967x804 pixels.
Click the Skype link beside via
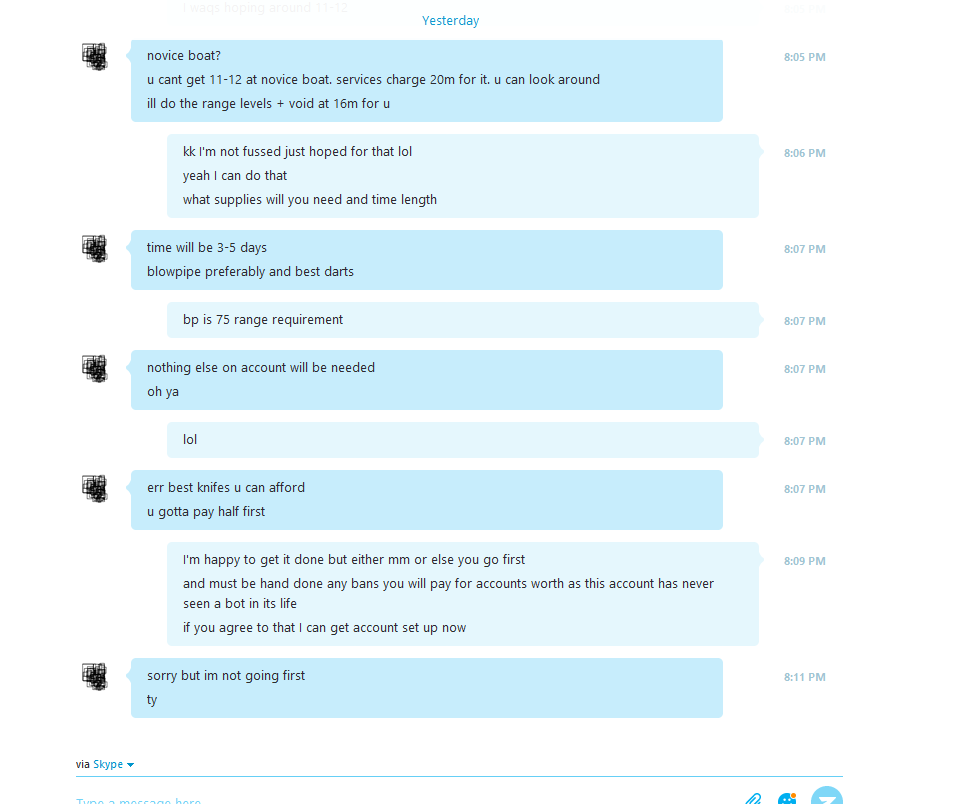[x=108, y=764]
